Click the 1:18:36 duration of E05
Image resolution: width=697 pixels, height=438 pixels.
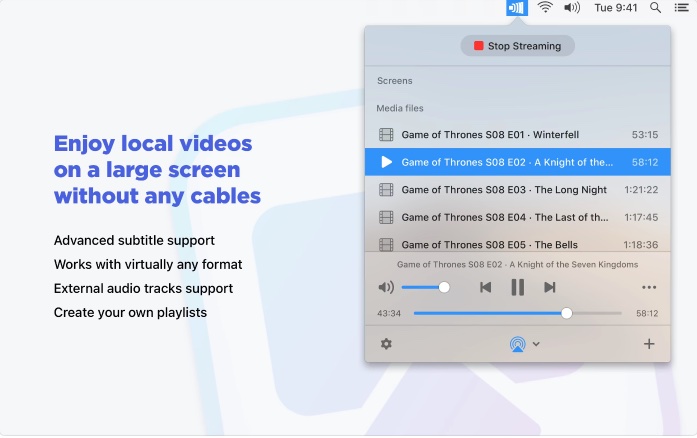[x=641, y=245]
